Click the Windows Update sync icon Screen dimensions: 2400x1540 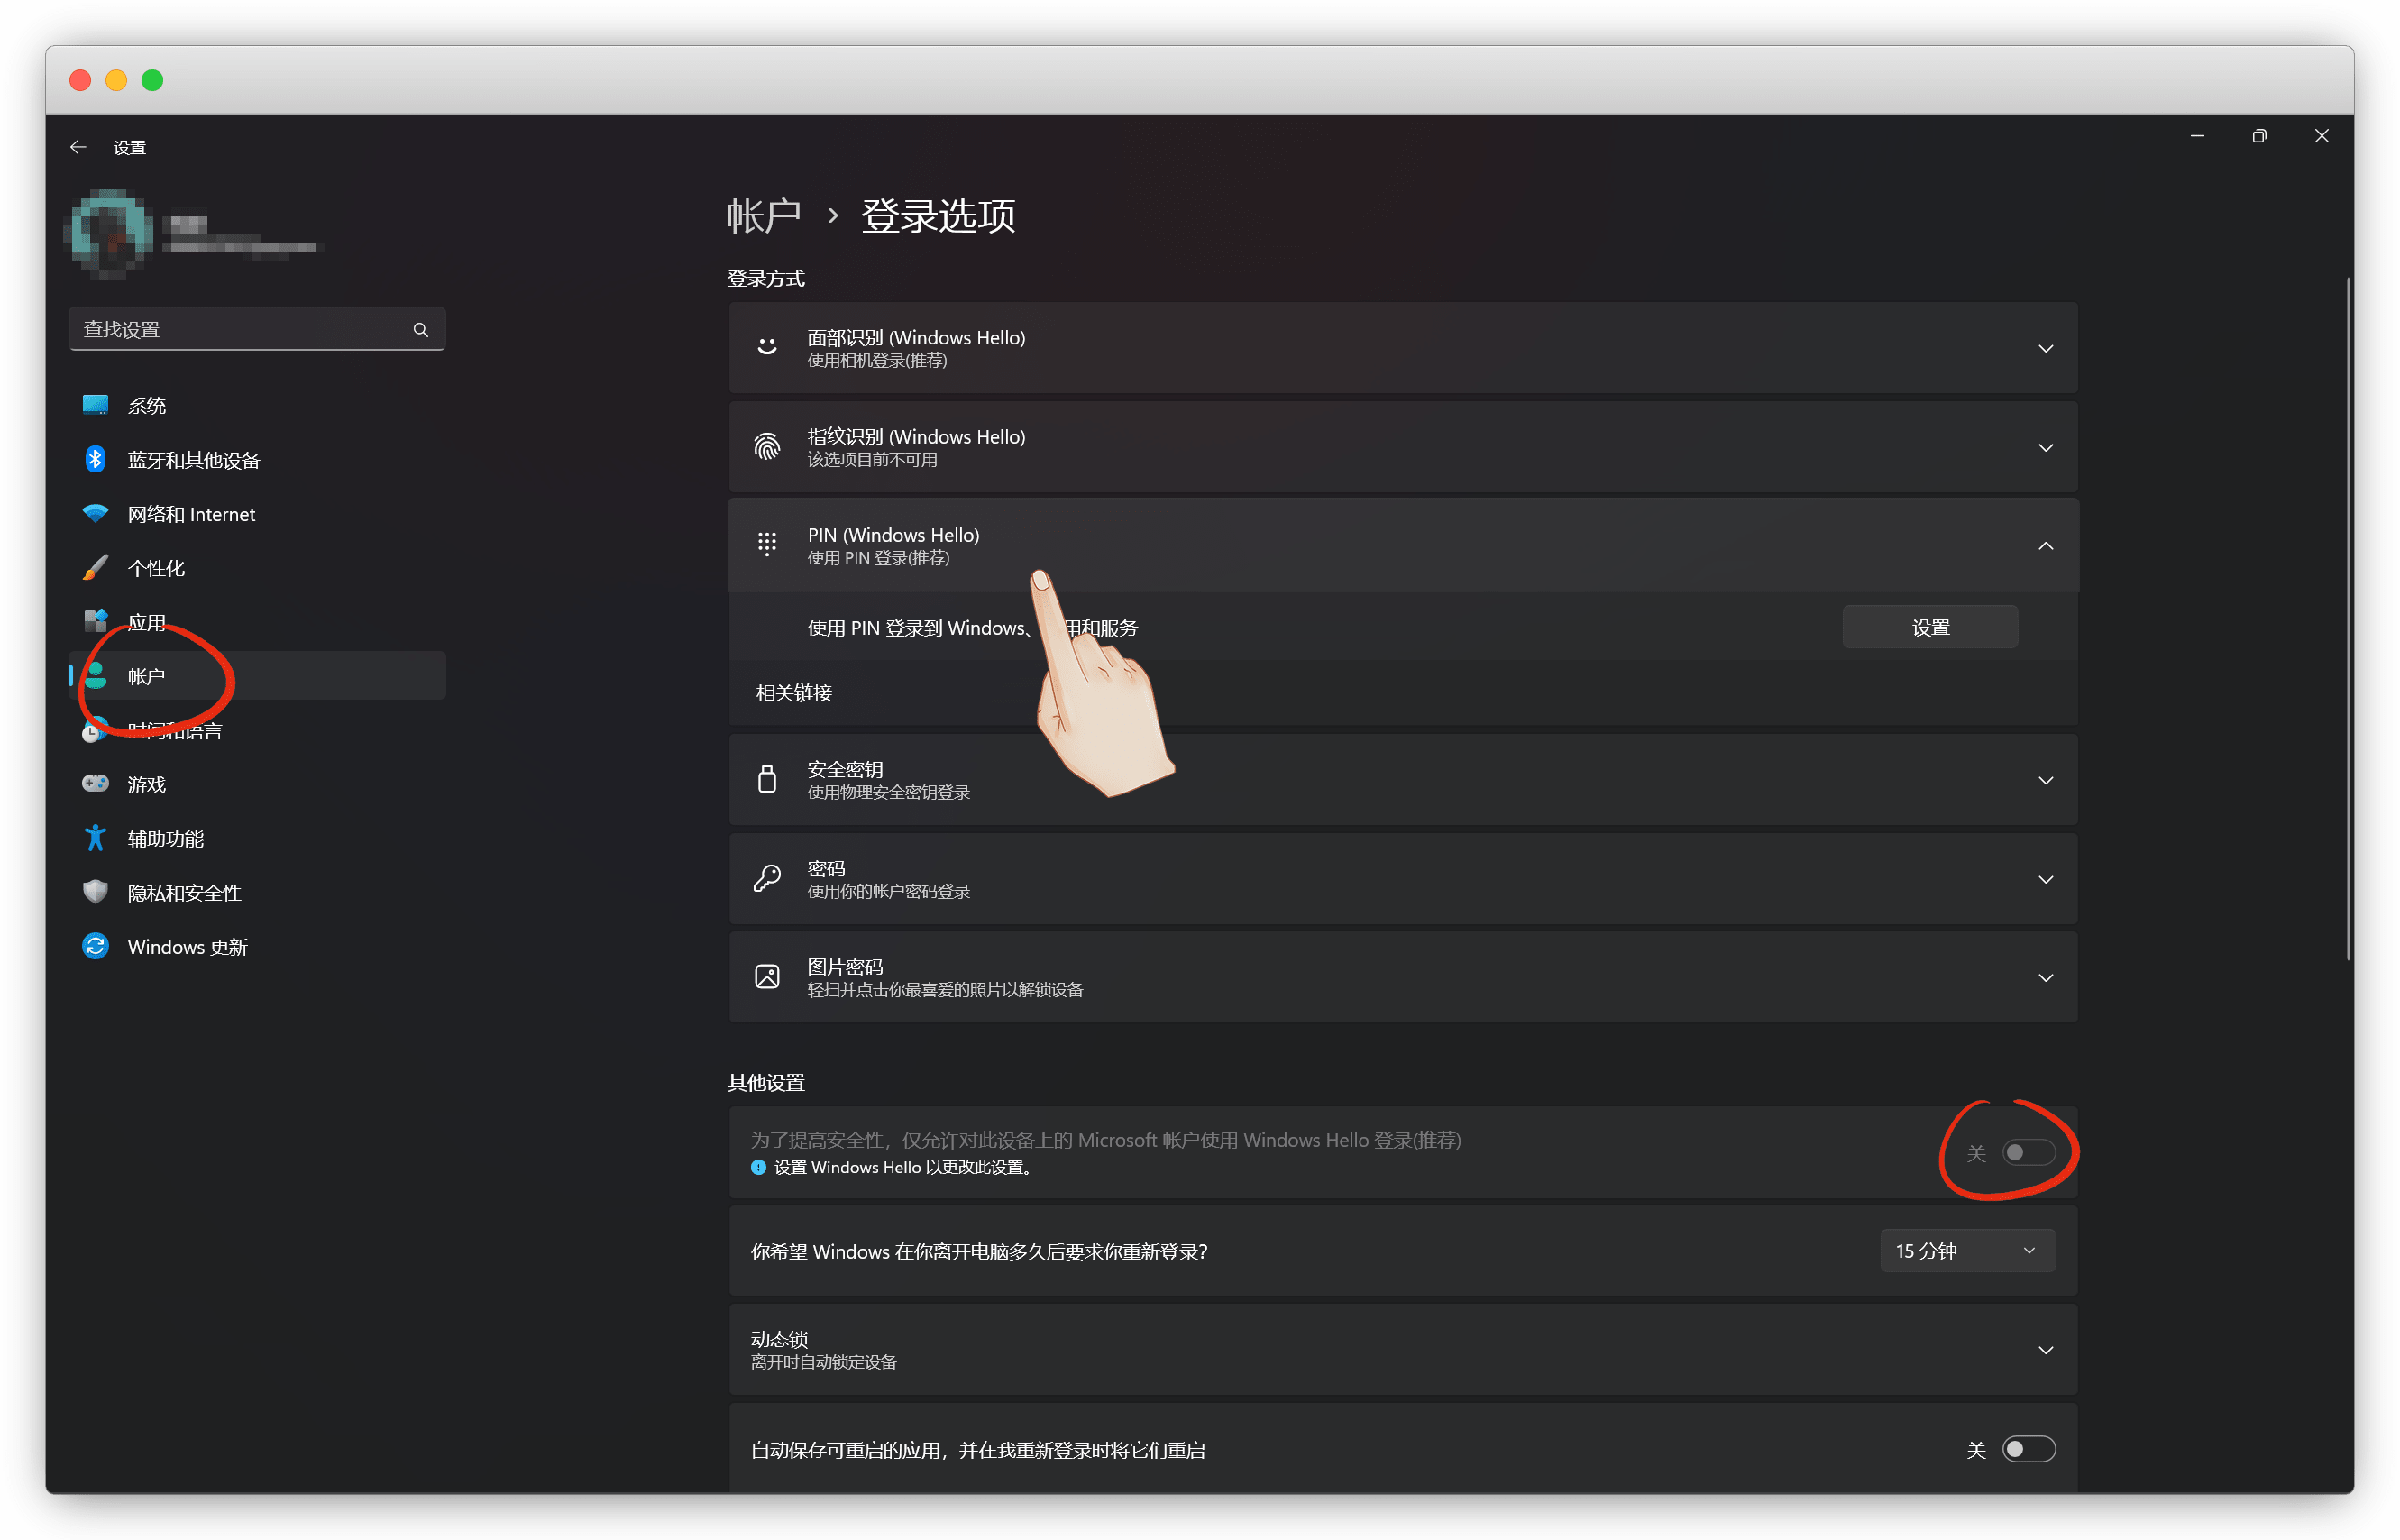click(95, 946)
